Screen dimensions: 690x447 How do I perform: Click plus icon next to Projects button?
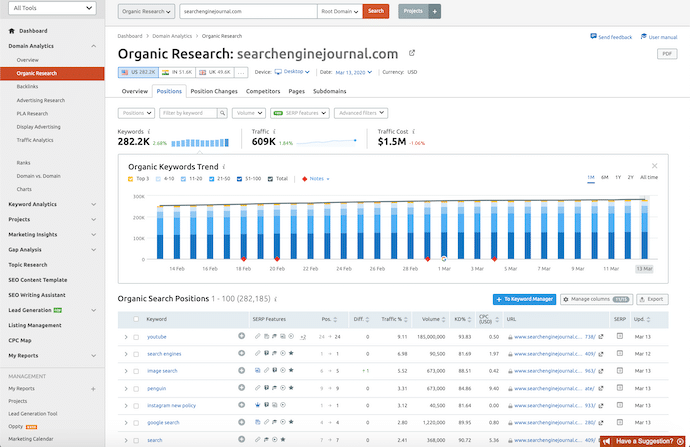(x=434, y=11)
